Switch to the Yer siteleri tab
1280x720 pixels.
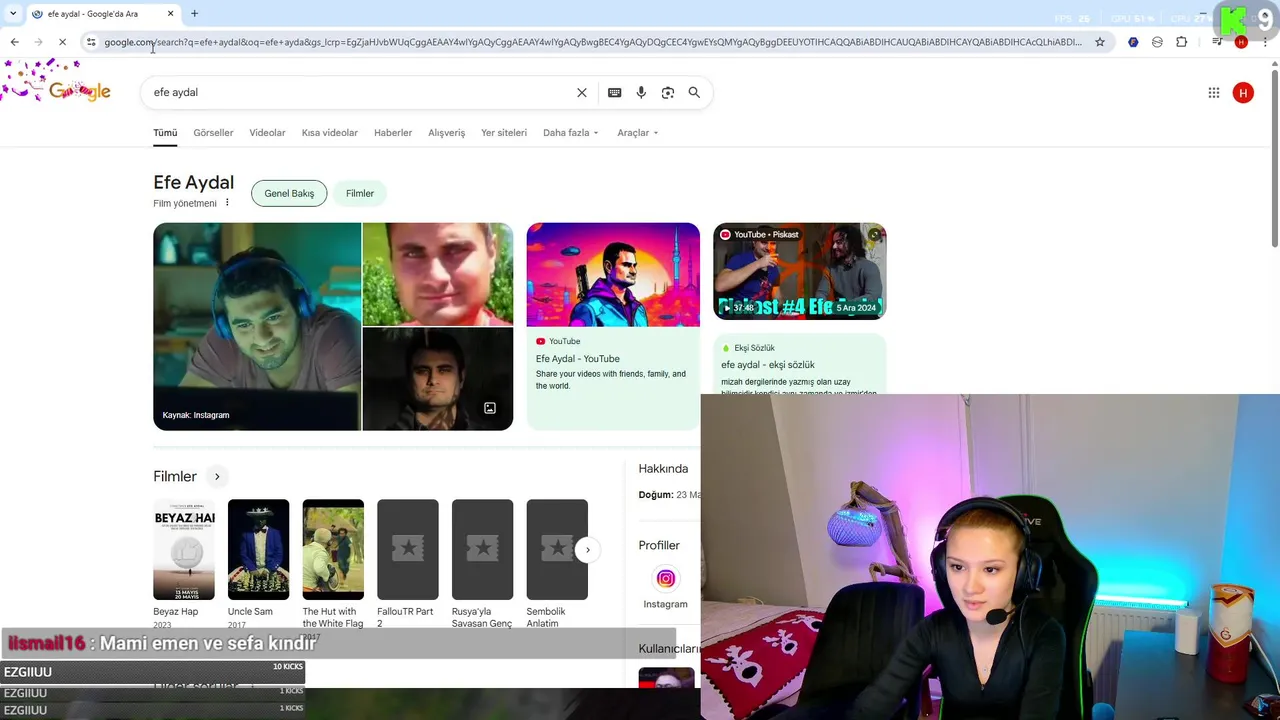pyautogui.click(x=504, y=133)
